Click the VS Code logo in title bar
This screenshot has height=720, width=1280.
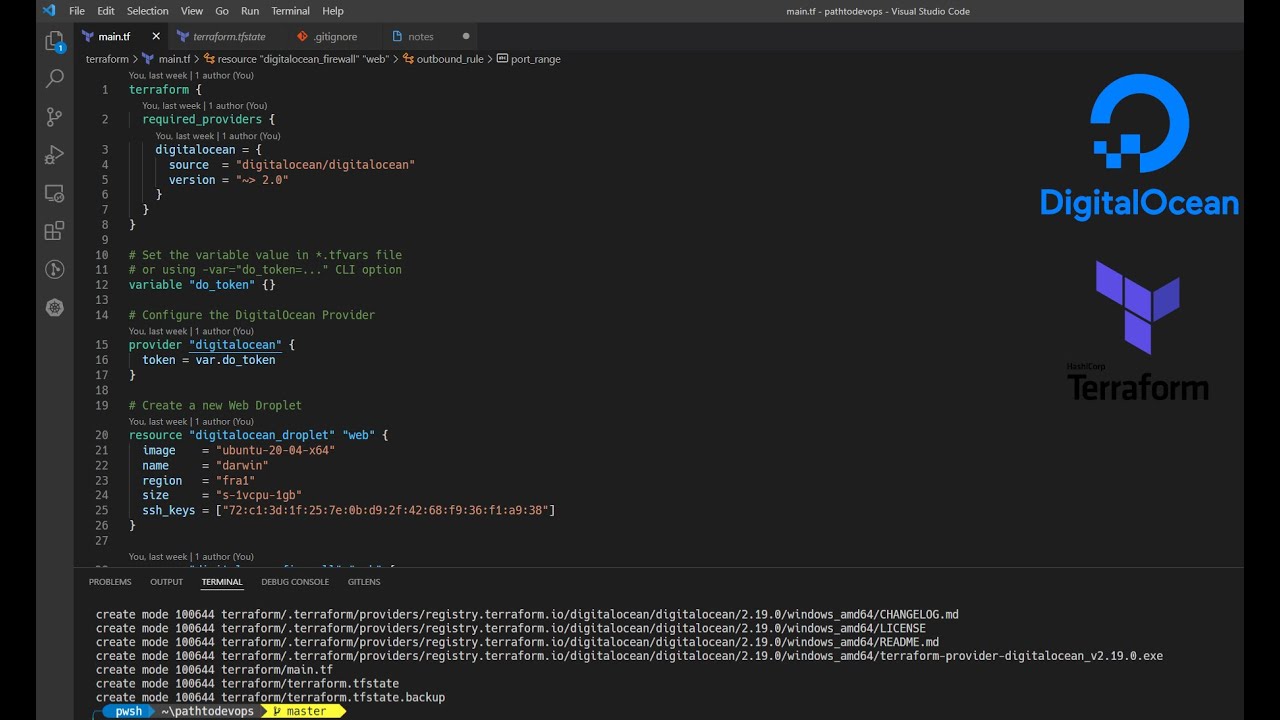[49, 11]
